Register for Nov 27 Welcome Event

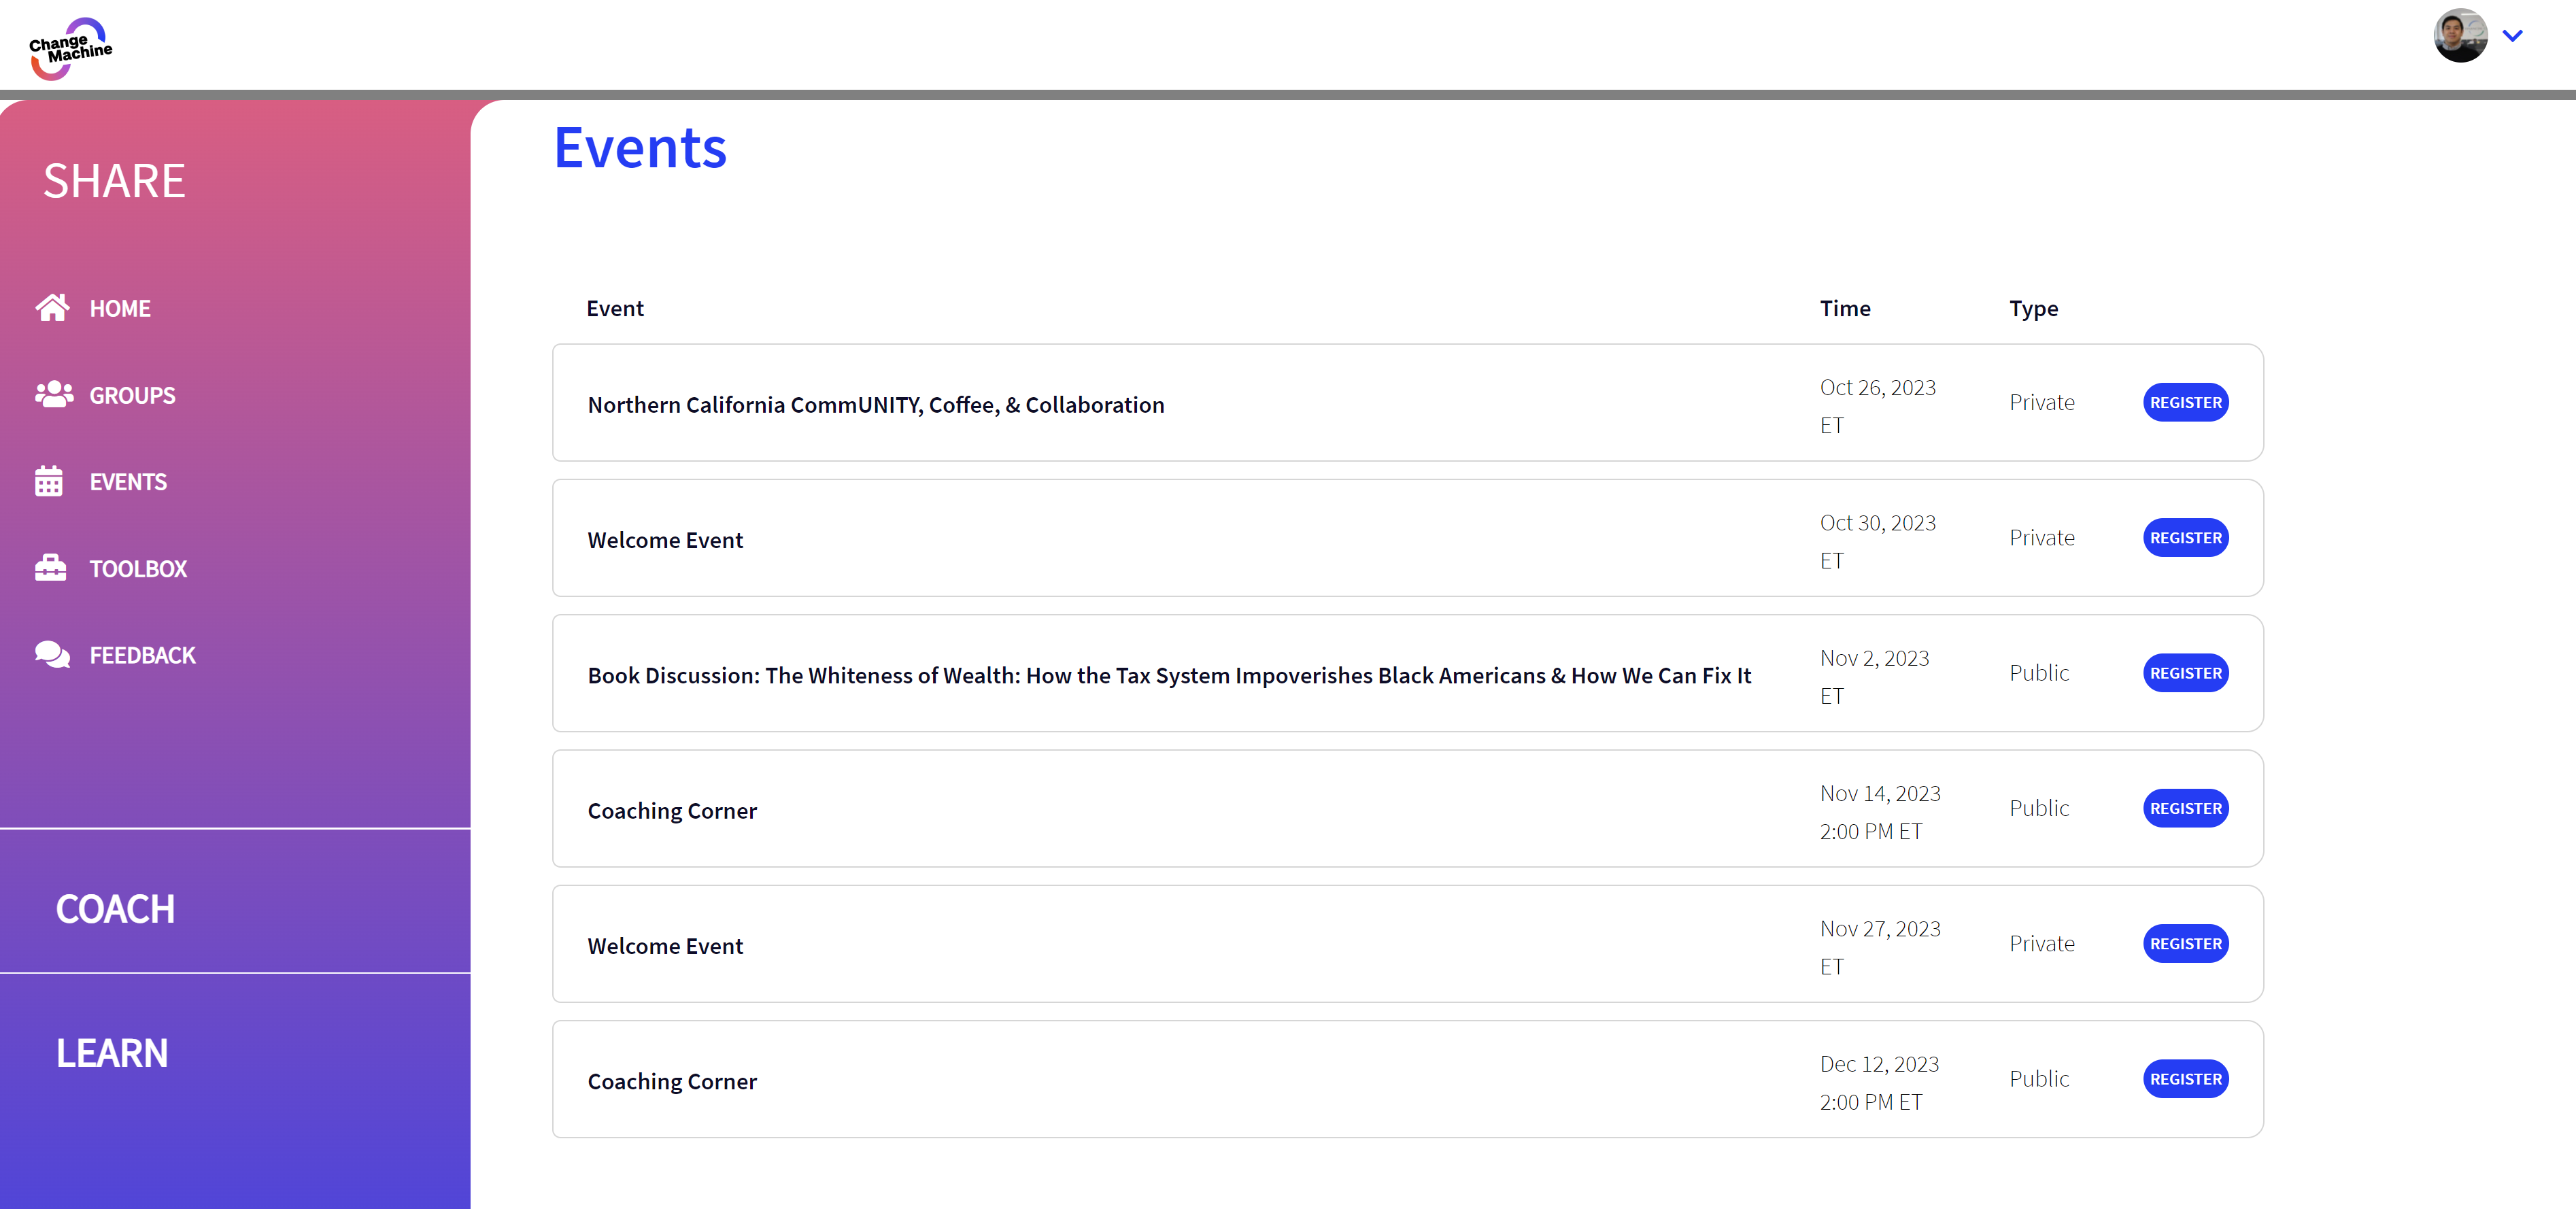[2185, 943]
